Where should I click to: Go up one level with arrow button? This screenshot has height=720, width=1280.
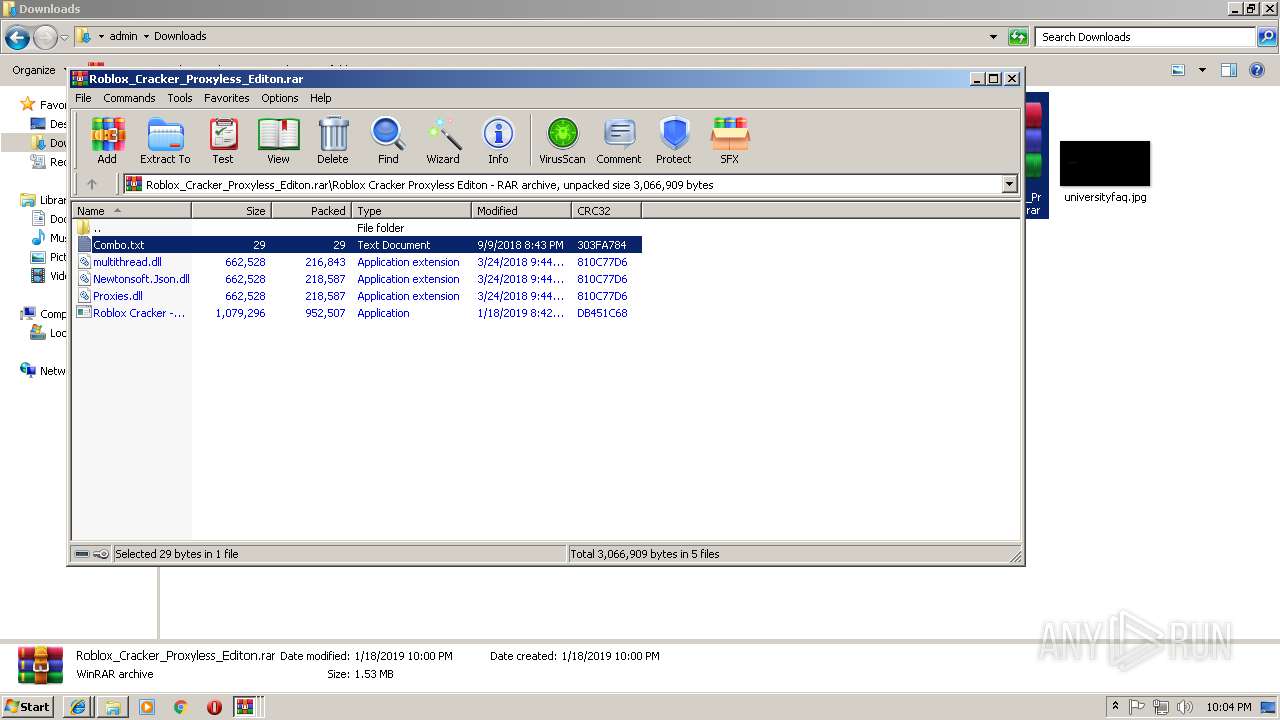click(x=92, y=184)
